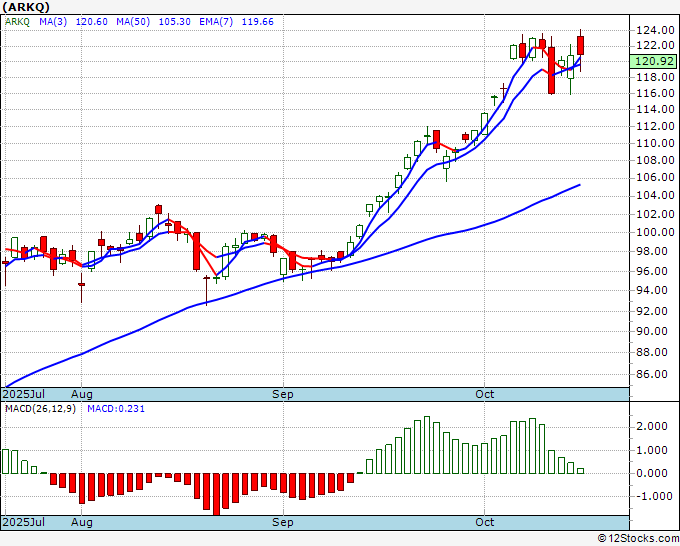Click Sep on the MACD axis
680x546 pixels.
pos(283,522)
